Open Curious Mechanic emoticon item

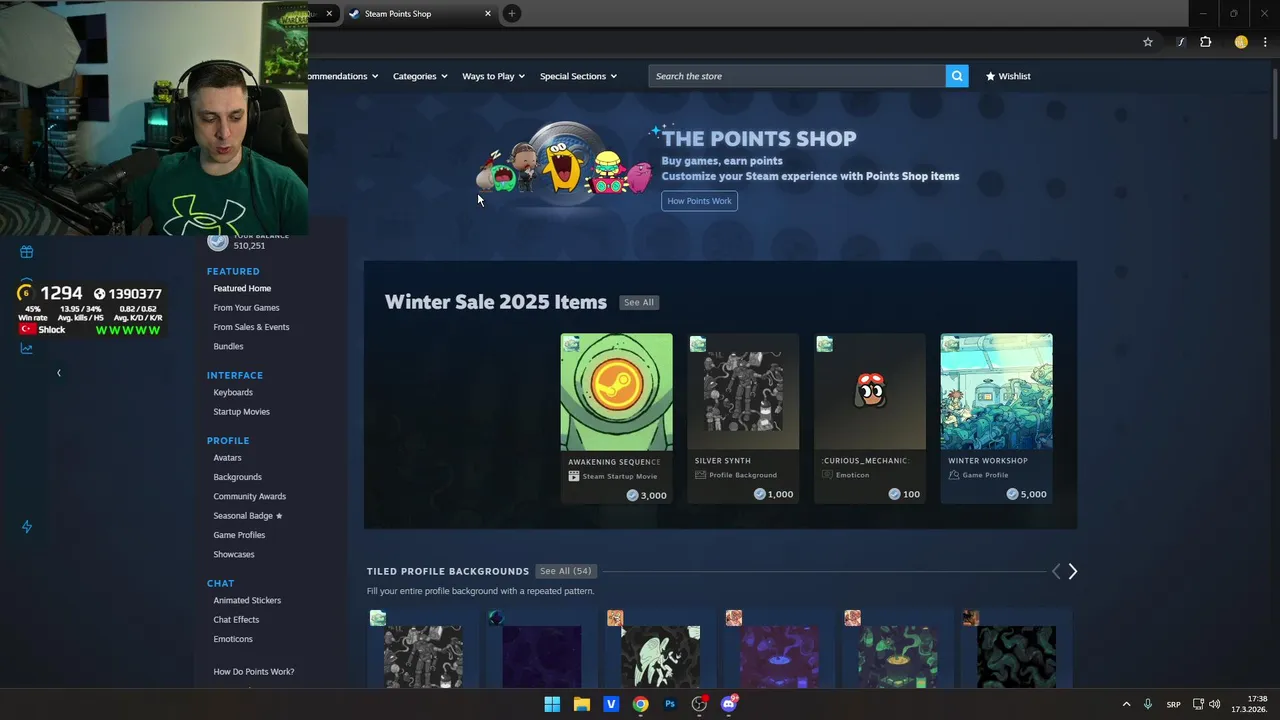tap(870, 419)
